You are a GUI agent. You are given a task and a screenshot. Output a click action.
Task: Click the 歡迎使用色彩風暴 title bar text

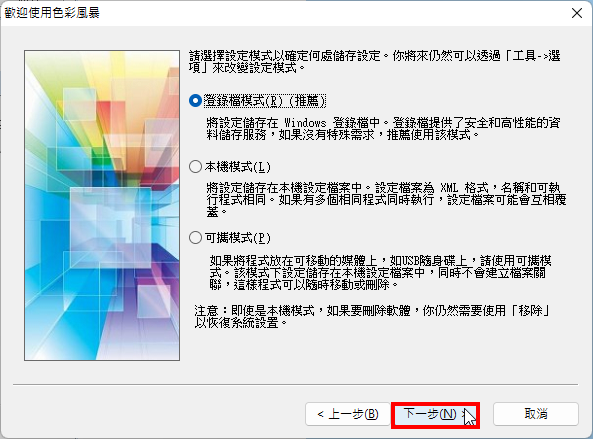(x=52, y=13)
